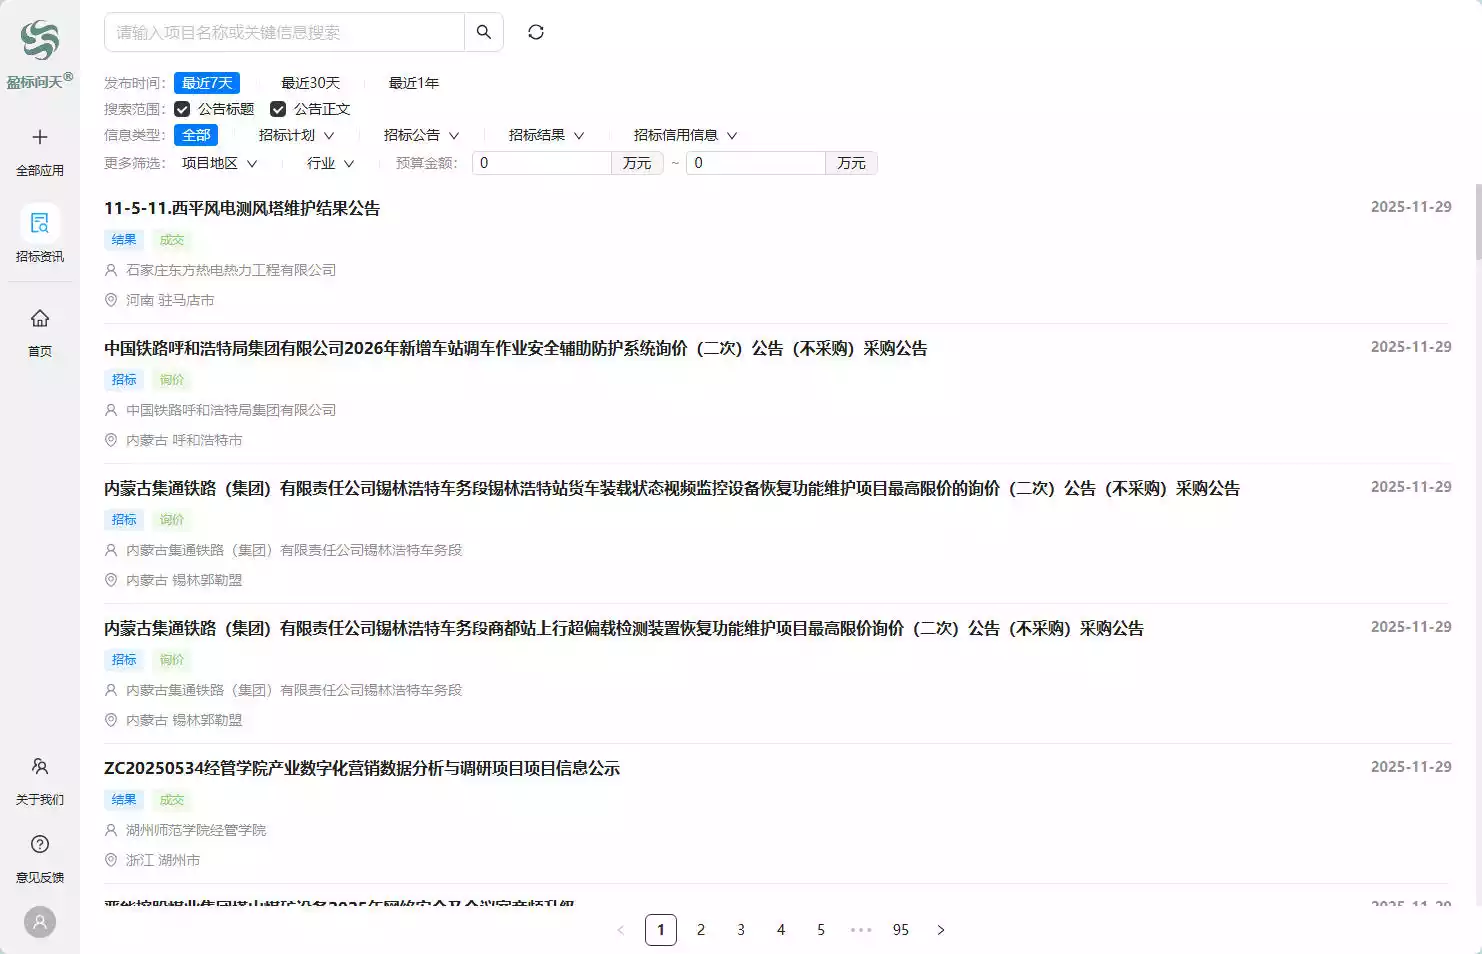This screenshot has width=1482, height=954.
Task: Go to 首页 in the sidebar
Action: click(40, 333)
